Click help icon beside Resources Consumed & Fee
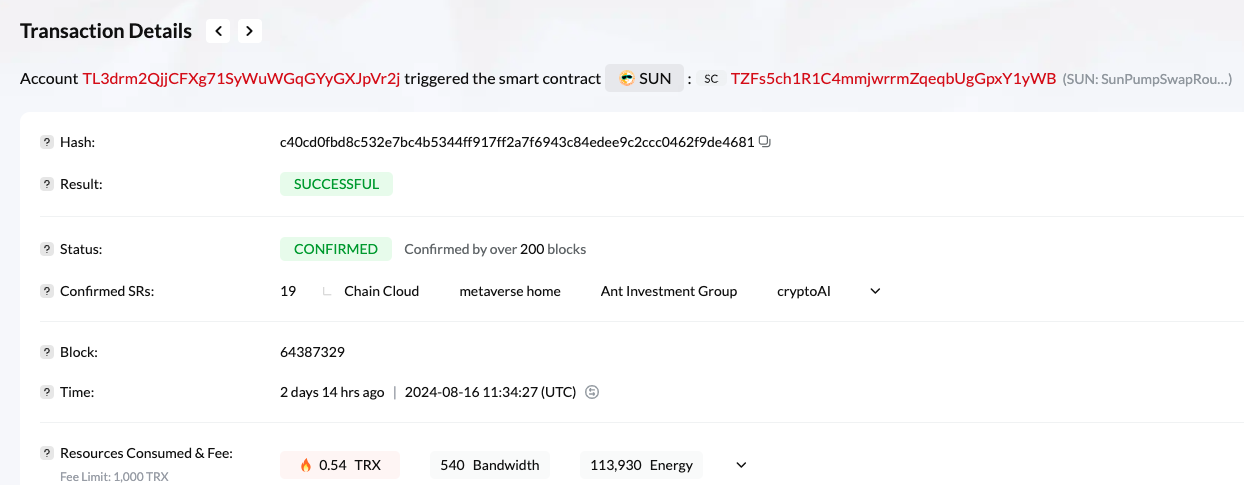 click(x=46, y=453)
